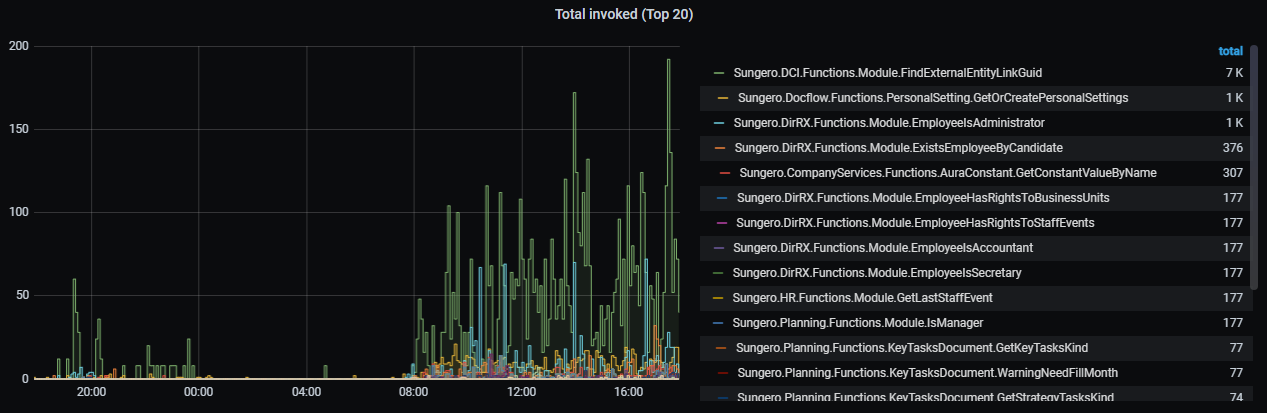Toggle the GetOrCreatePersonalSettings series in the legend

pyautogui.click(x=932, y=98)
